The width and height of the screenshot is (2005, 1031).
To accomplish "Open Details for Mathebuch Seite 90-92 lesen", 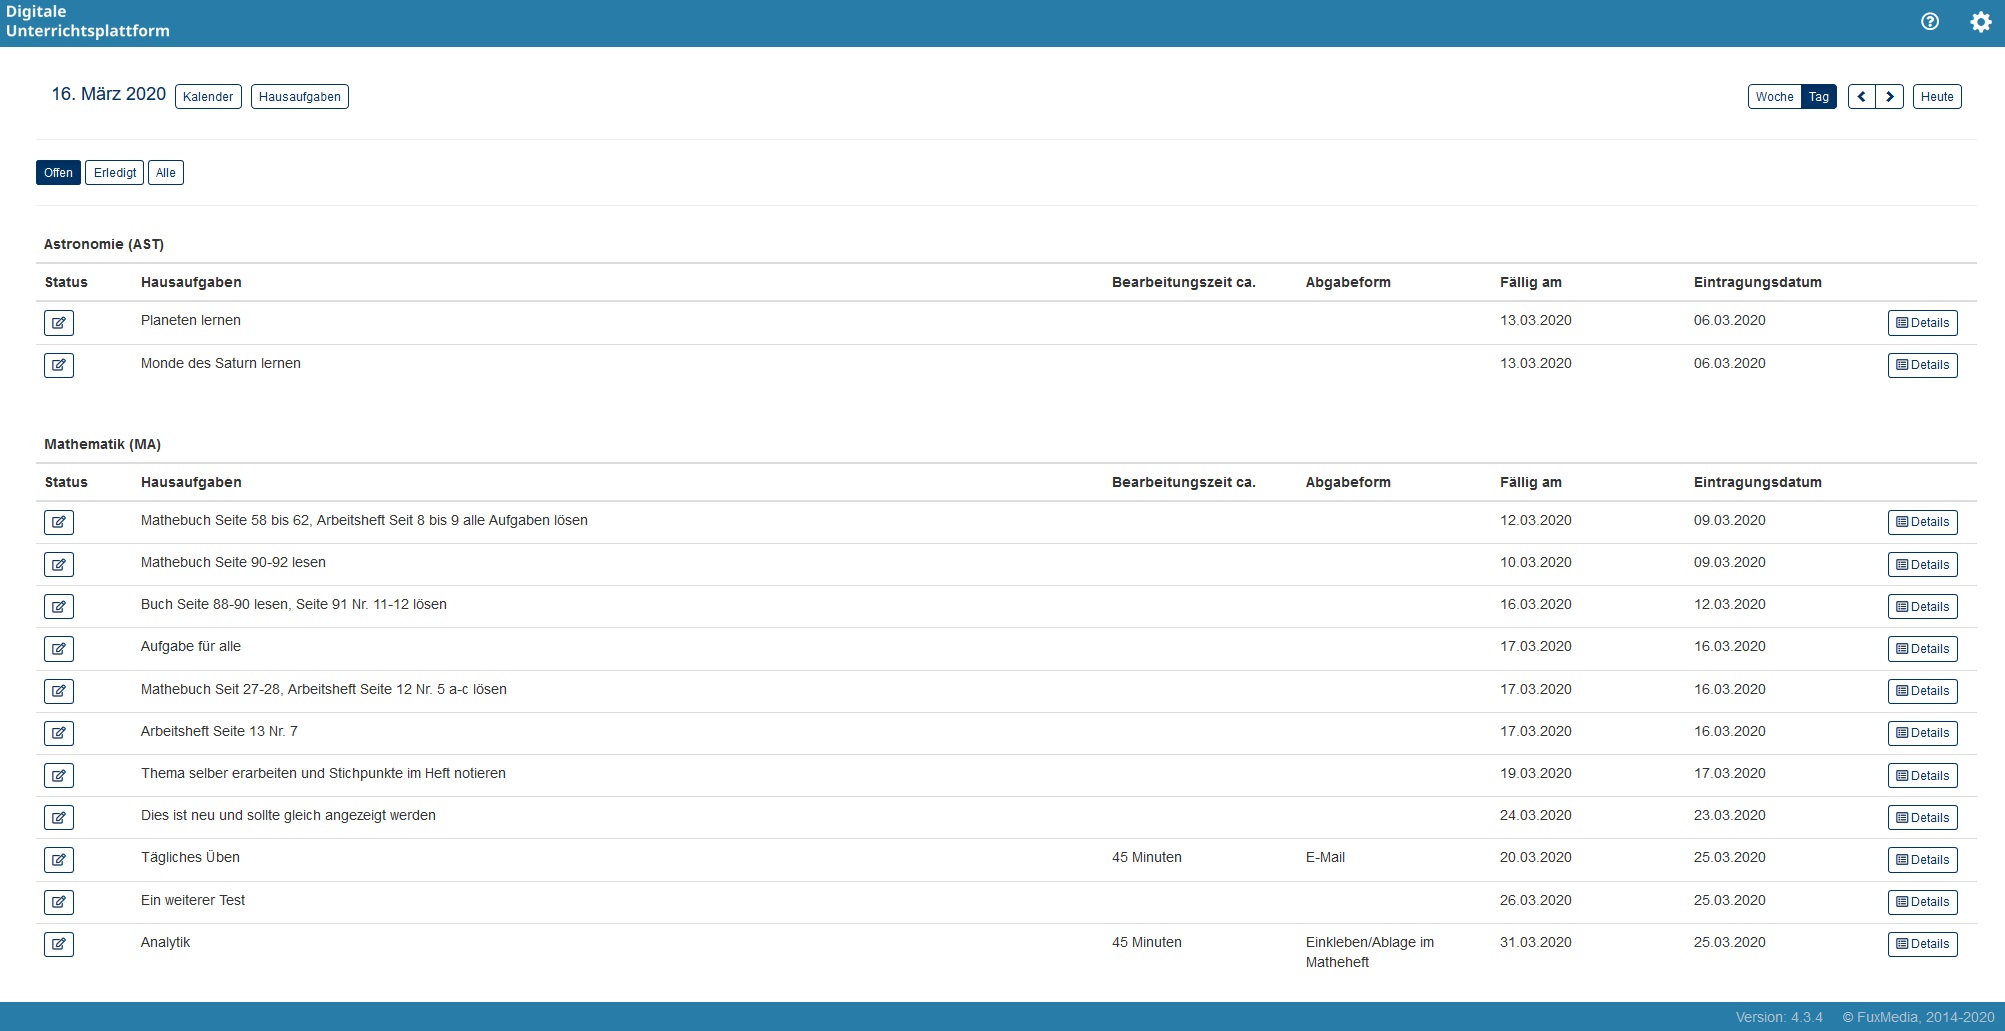I will tap(1922, 565).
